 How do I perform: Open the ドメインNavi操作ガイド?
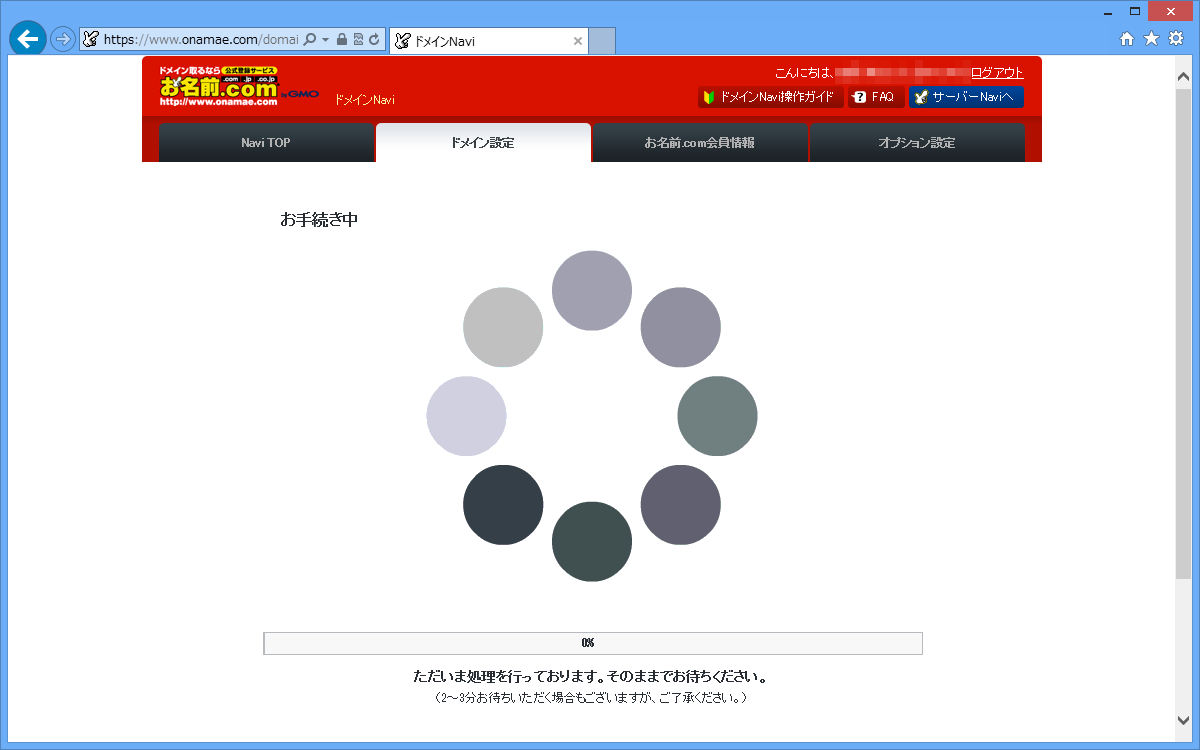coord(772,96)
